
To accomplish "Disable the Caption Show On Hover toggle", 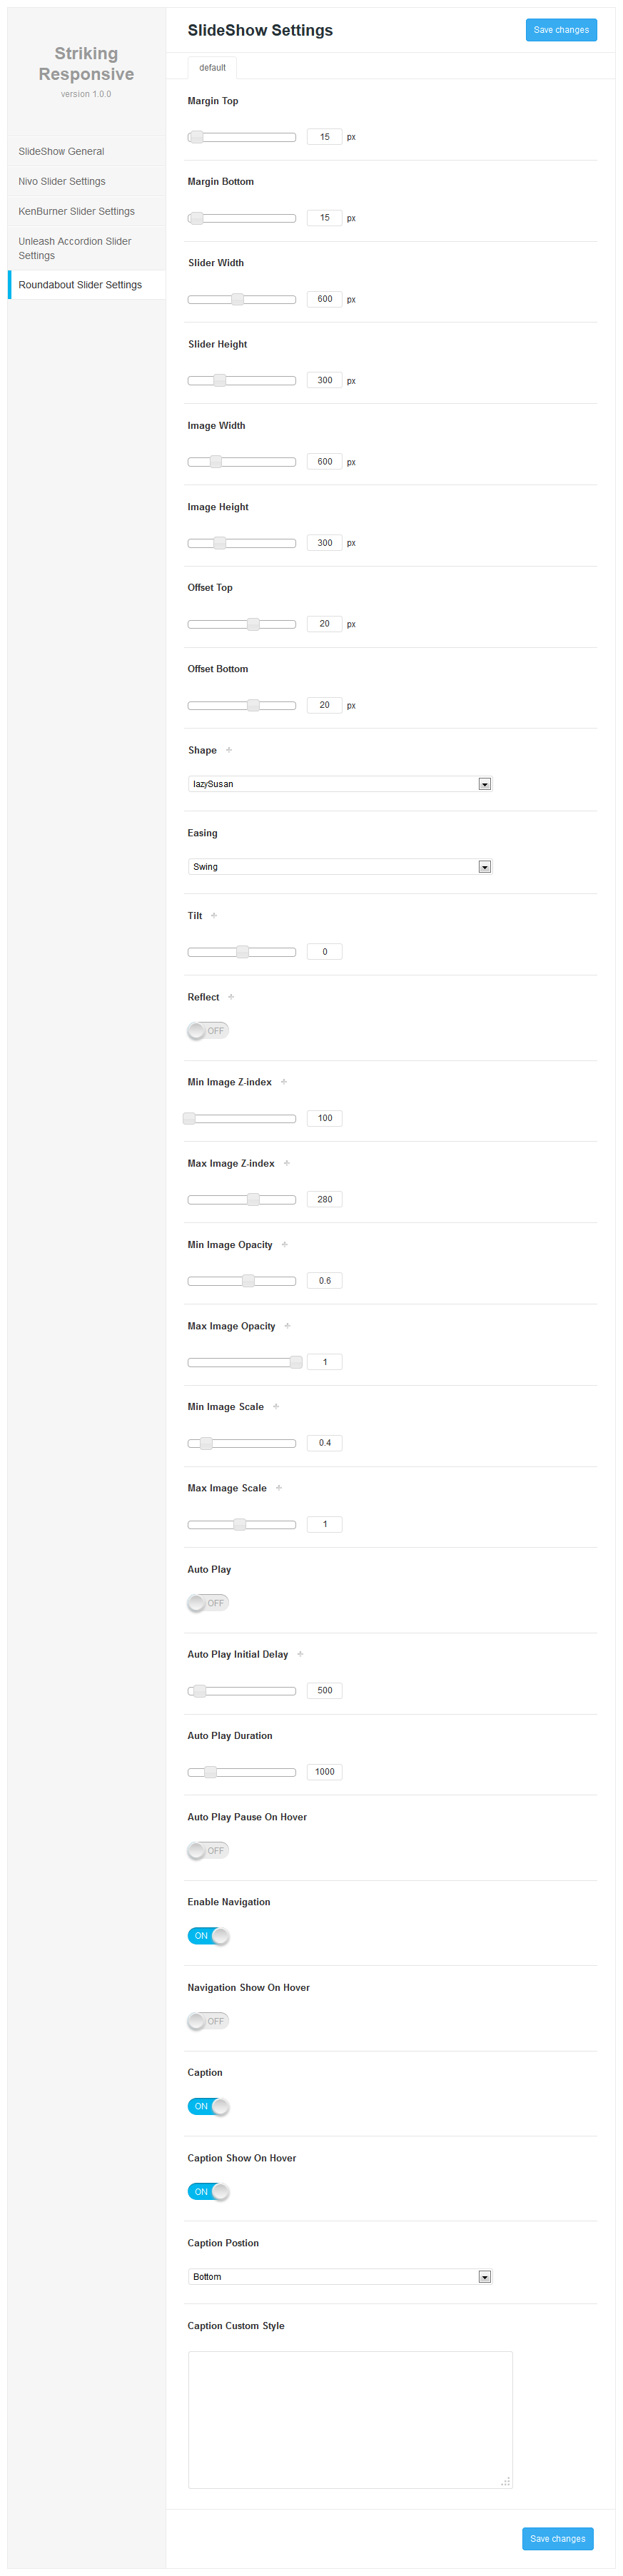I will (208, 2192).
